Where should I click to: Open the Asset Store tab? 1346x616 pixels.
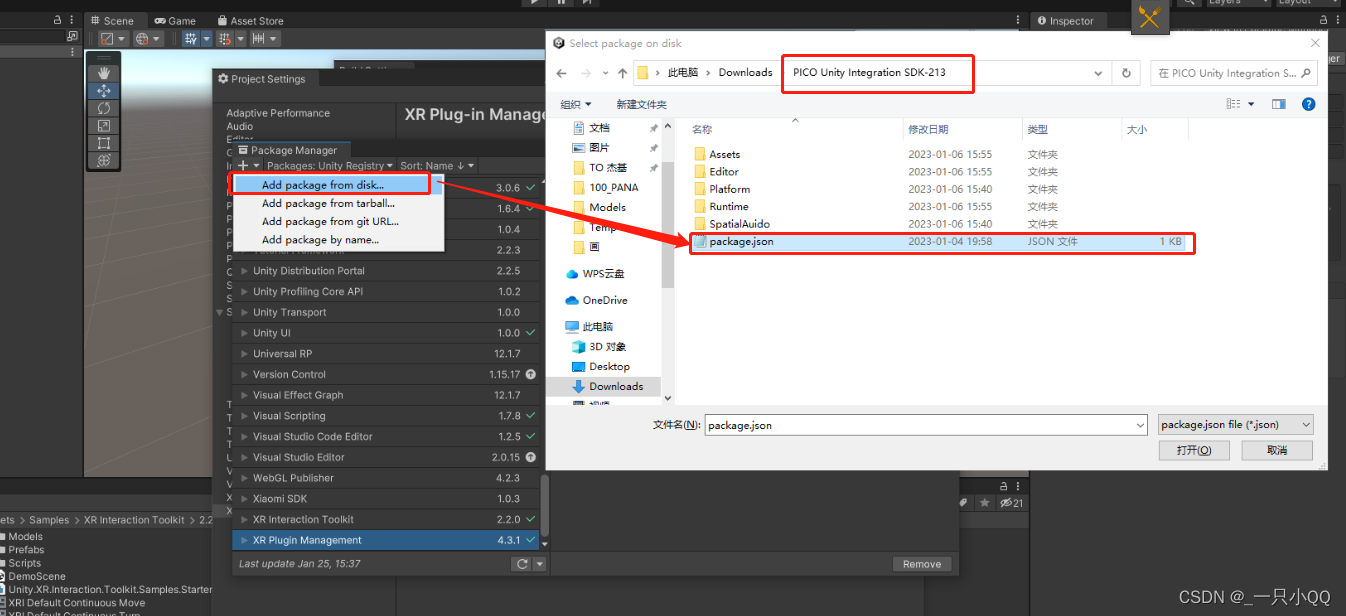tap(250, 20)
